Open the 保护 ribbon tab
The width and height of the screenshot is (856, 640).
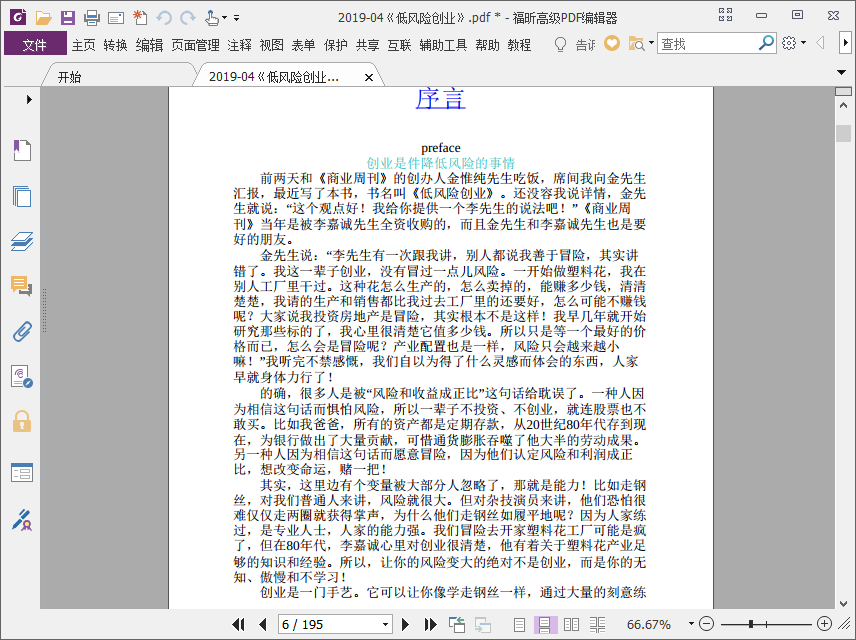(335, 45)
